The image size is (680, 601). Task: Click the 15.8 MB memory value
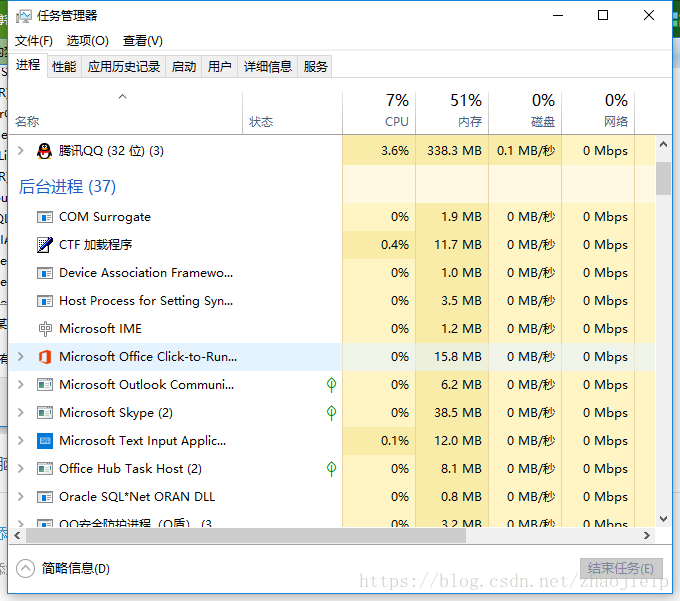point(458,357)
